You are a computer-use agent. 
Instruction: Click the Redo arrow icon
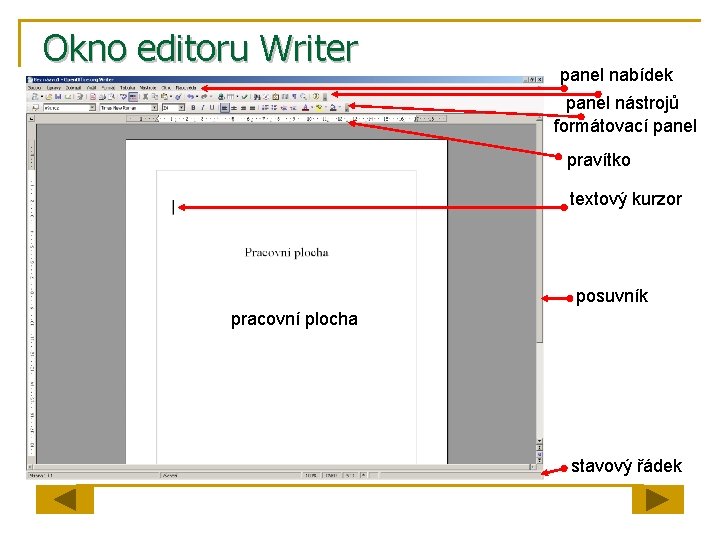coord(204,97)
